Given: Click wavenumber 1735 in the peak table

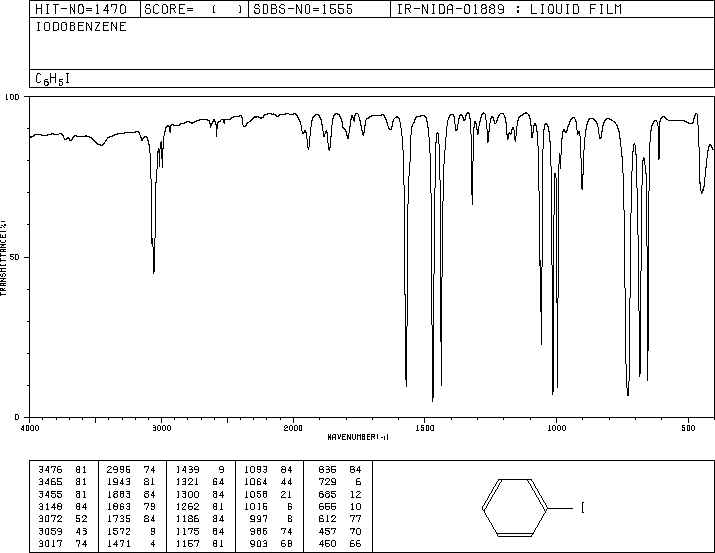Looking at the screenshot, I should pyautogui.click(x=119, y=519).
